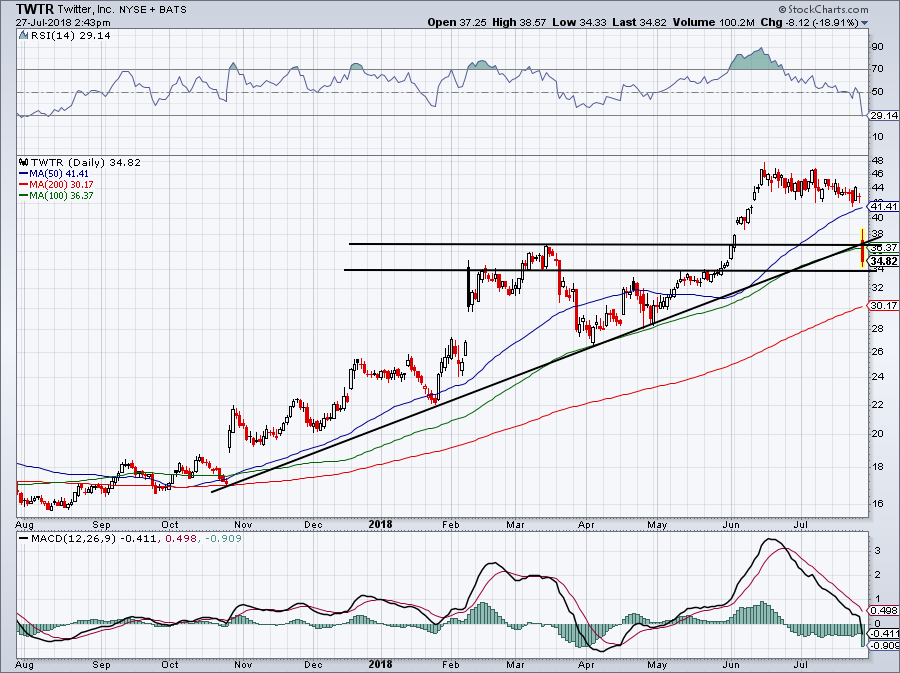Click the 90 level on the RSI scale
Screen dimensions: 900x673
(878, 47)
